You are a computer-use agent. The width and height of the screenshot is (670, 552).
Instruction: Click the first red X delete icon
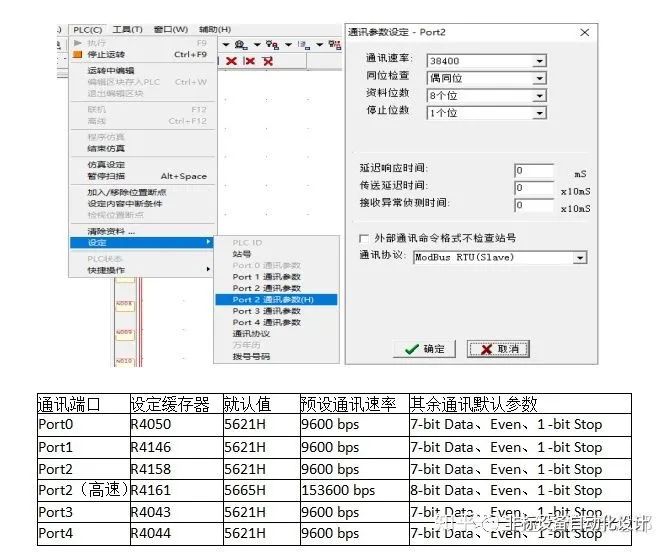click(231, 61)
